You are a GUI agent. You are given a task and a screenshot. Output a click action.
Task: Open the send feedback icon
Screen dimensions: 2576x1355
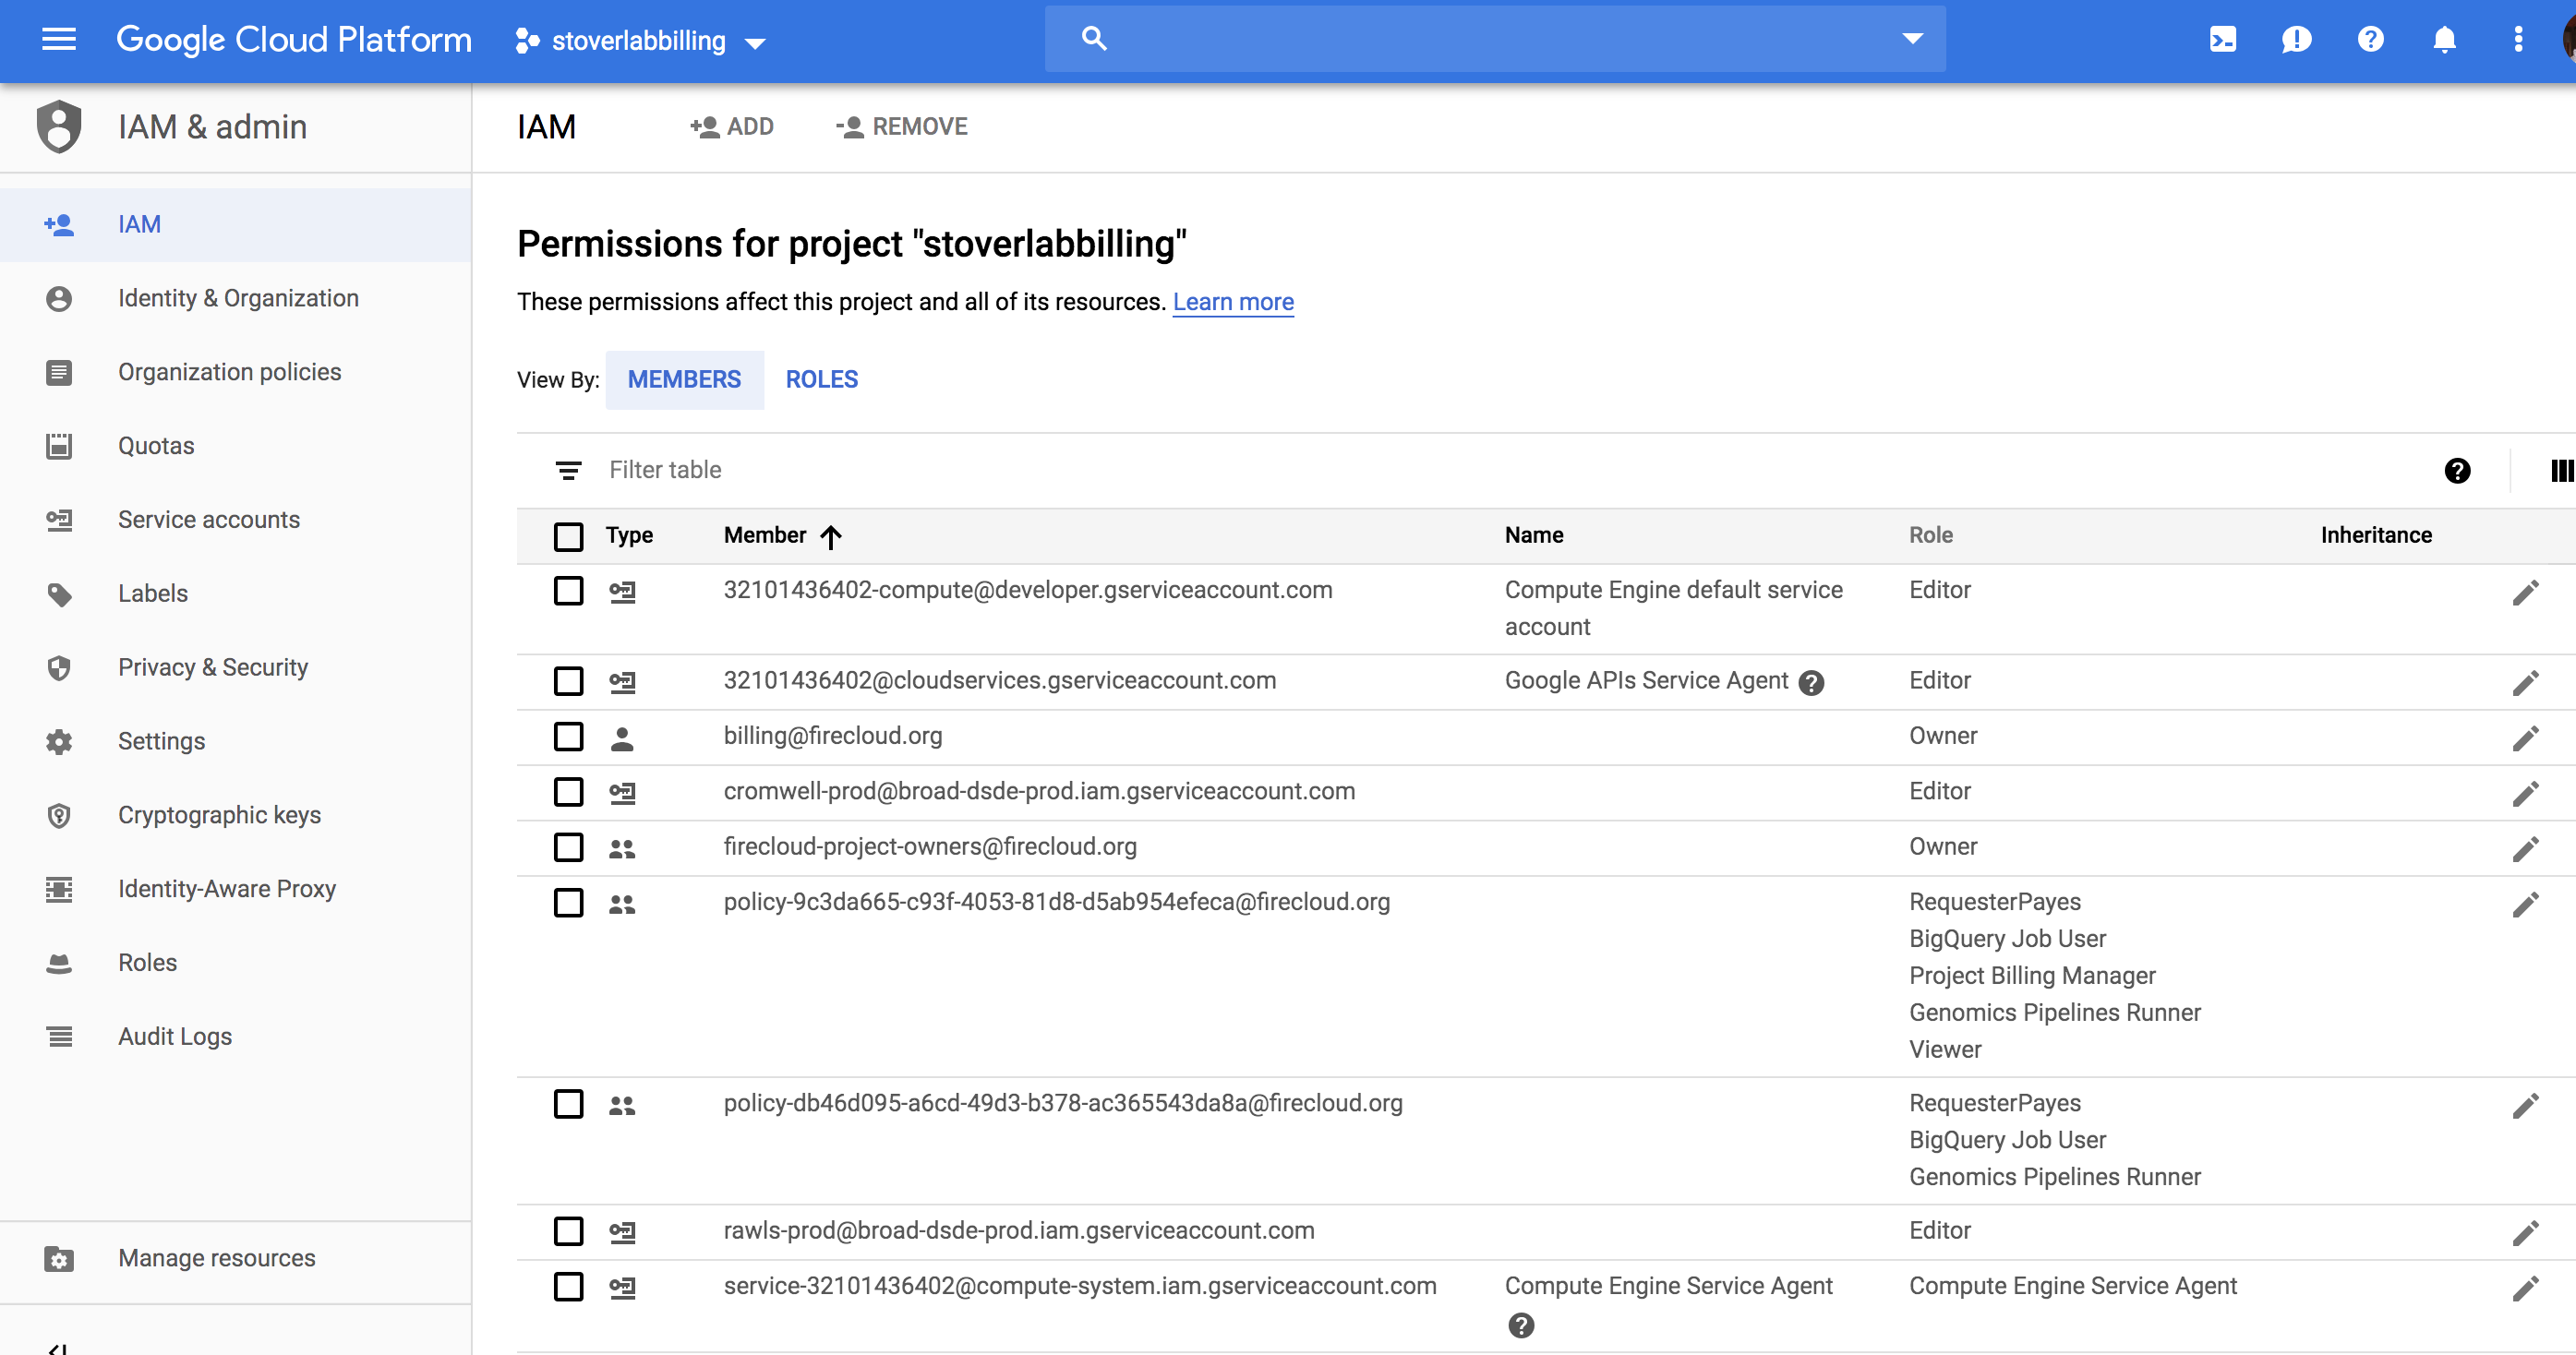tap(2296, 40)
